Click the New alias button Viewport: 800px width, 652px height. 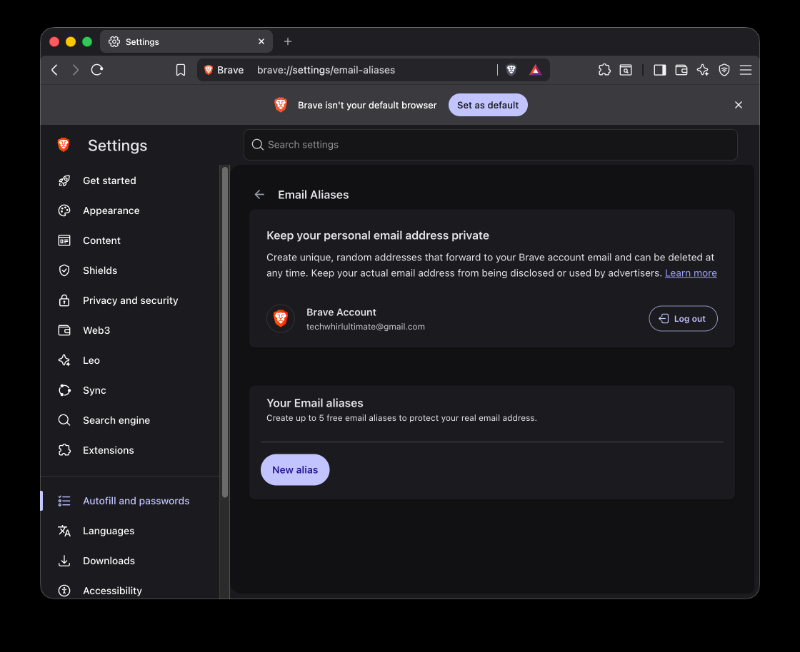tap(295, 470)
